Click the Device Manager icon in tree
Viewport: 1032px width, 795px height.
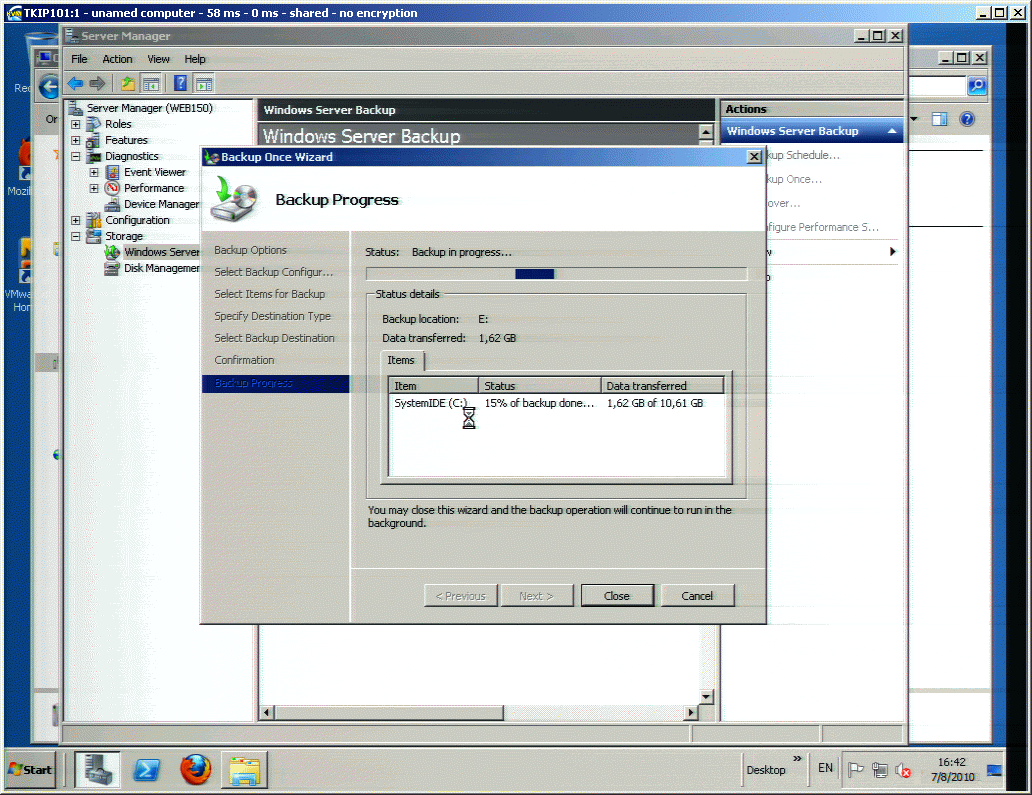113,204
